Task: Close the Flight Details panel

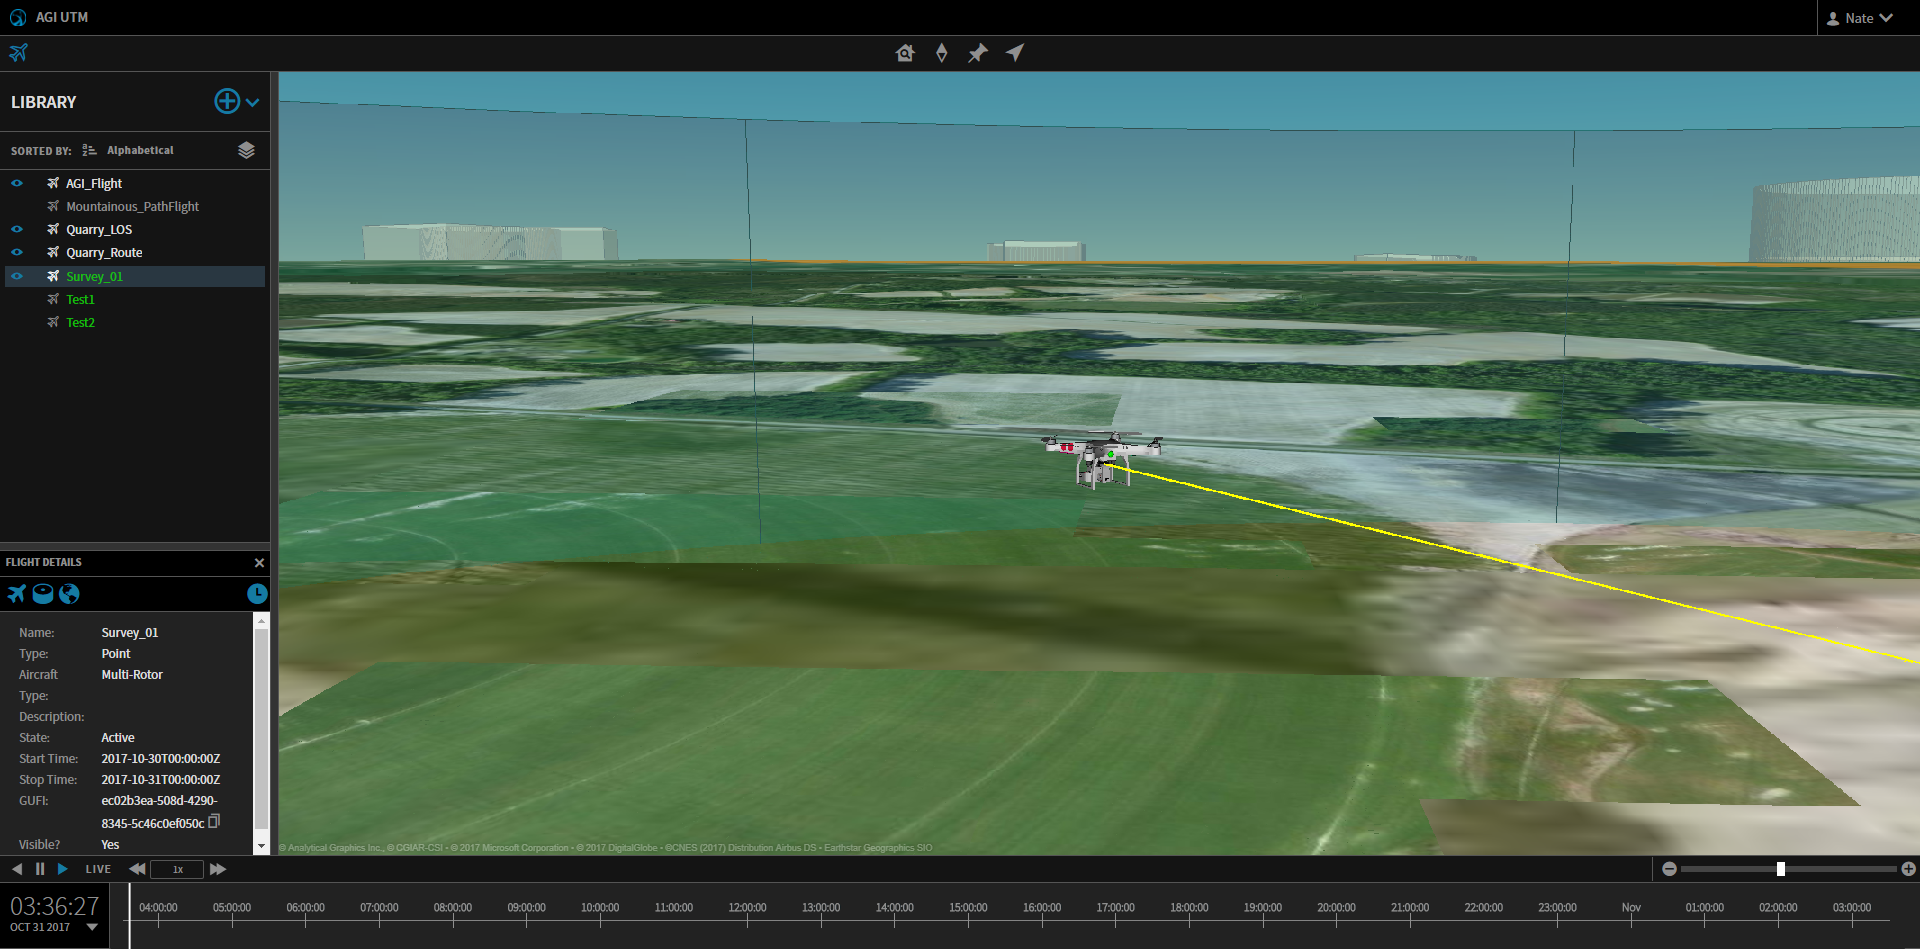Action: point(259,563)
